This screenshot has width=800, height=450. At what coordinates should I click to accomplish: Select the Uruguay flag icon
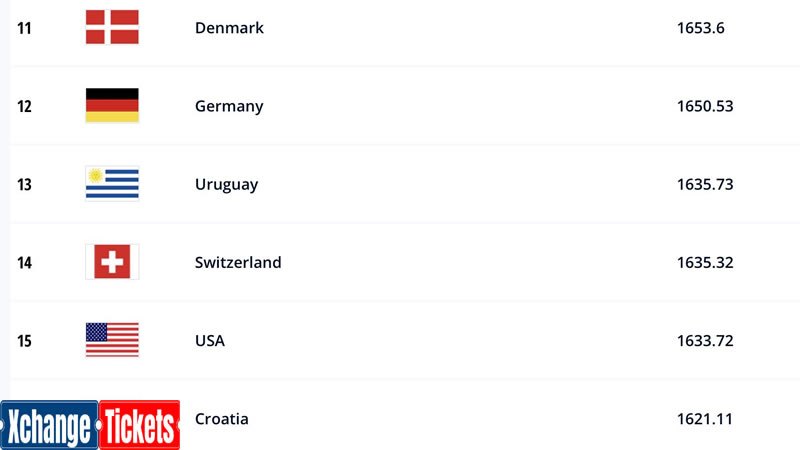pyautogui.click(x=112, y=184)
